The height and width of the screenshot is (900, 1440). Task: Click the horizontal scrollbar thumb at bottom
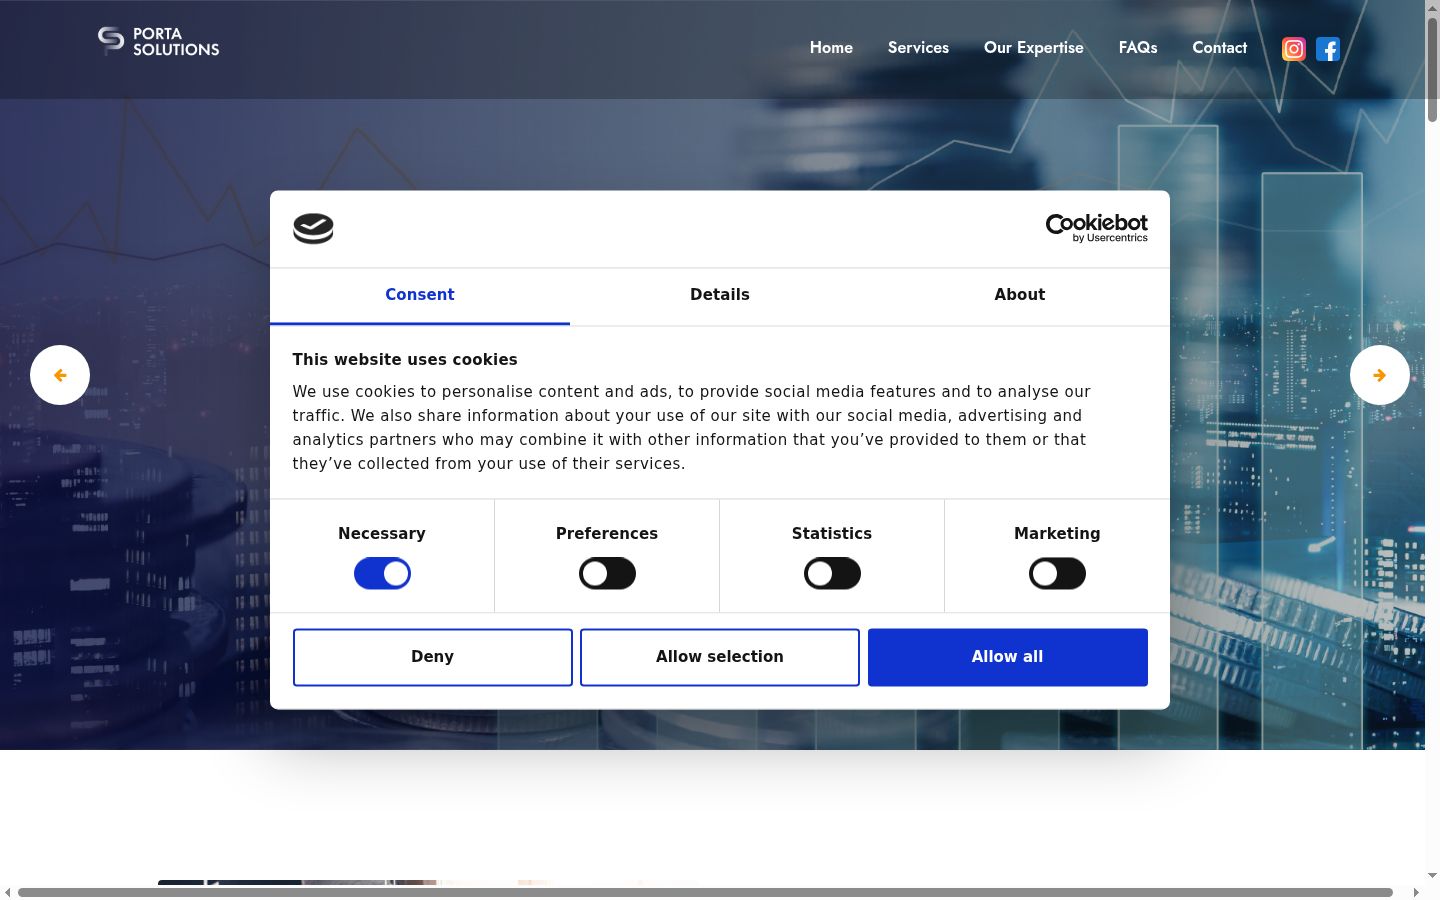(x=705, y=892)
